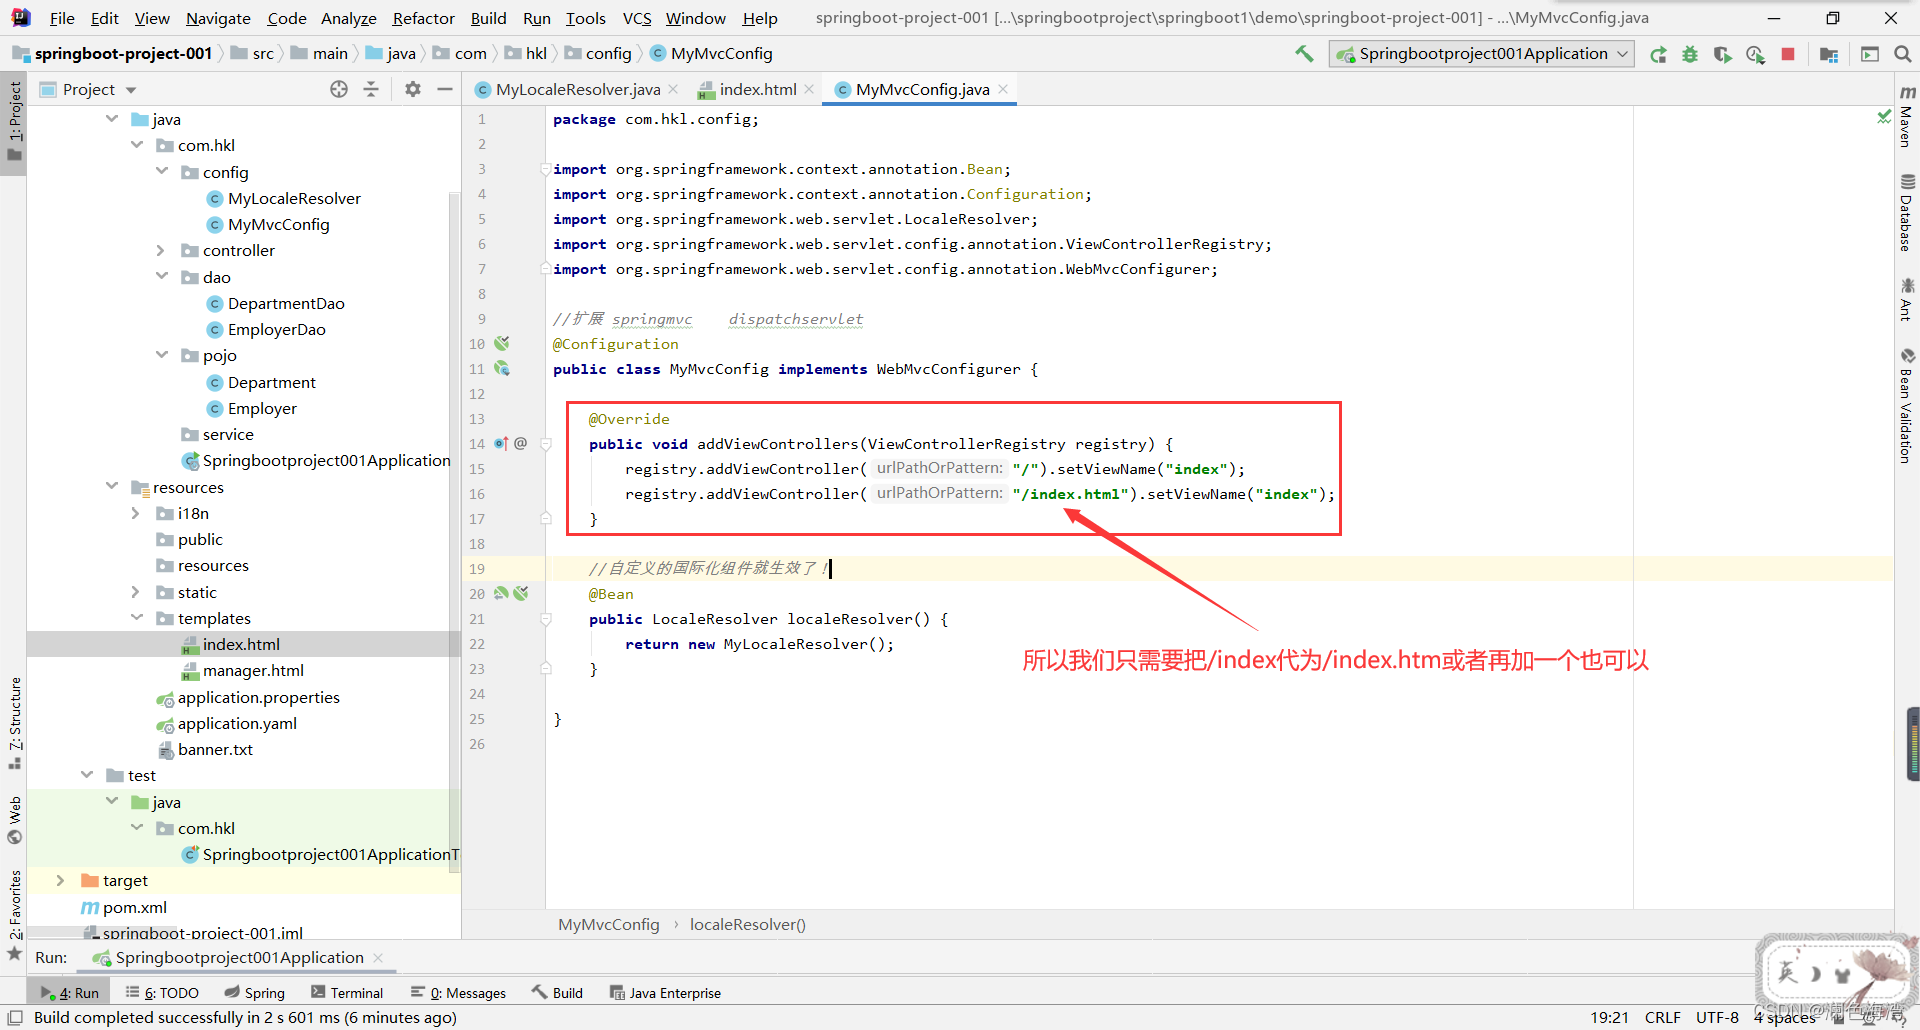Image resolution: width=1920 pixels, height=1030 pixels.
Task: Click override gutter marker on line 14
Action: click(502, 443)
